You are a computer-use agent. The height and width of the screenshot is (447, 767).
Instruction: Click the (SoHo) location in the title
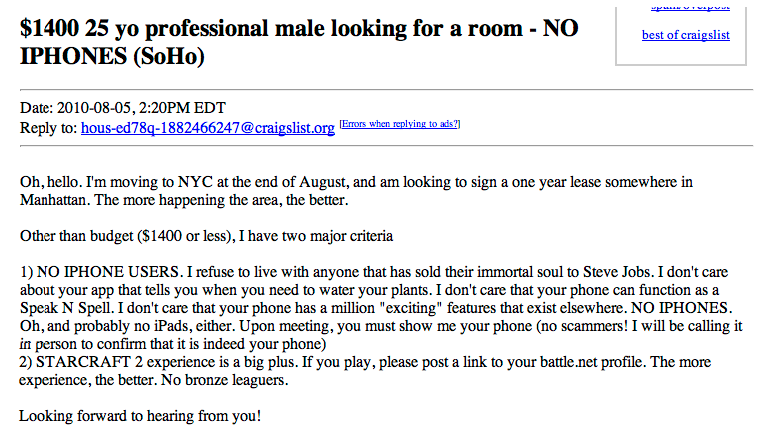point(169,56)
